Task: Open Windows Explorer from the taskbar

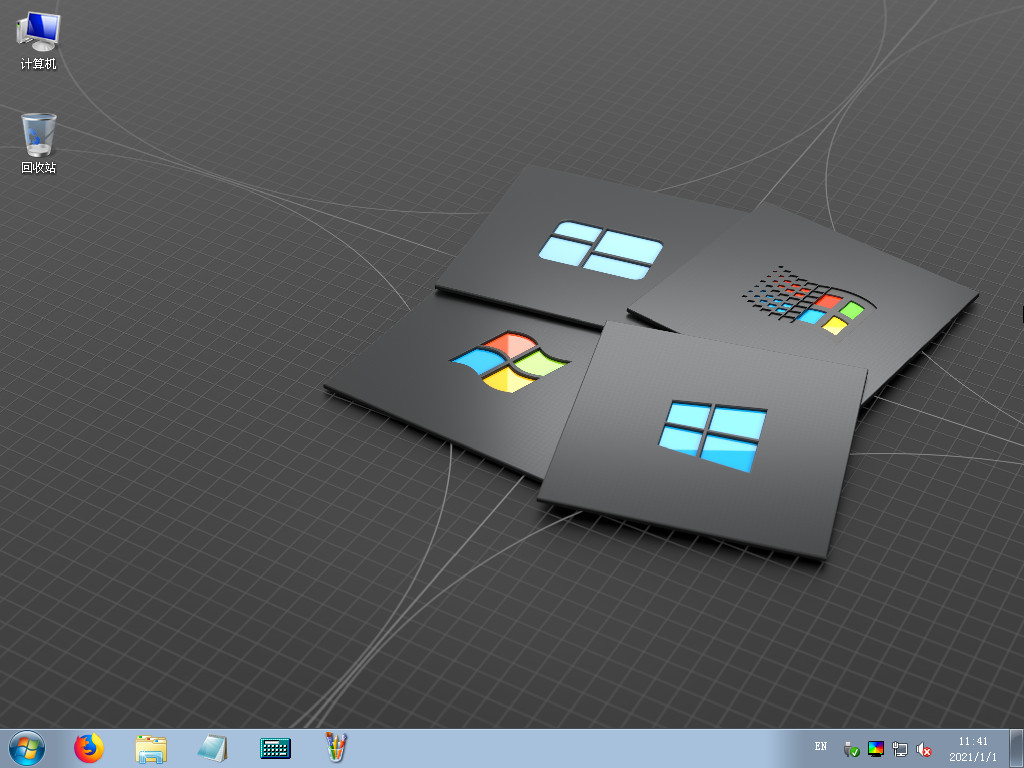Action: click(x=151, y=747)
